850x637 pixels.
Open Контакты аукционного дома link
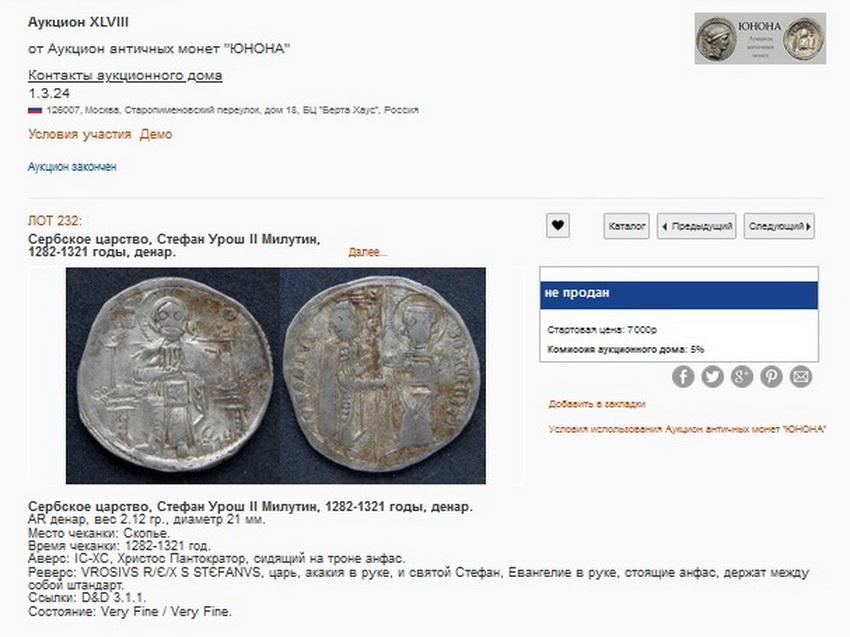pyautogui.click(x=125, y=75)
